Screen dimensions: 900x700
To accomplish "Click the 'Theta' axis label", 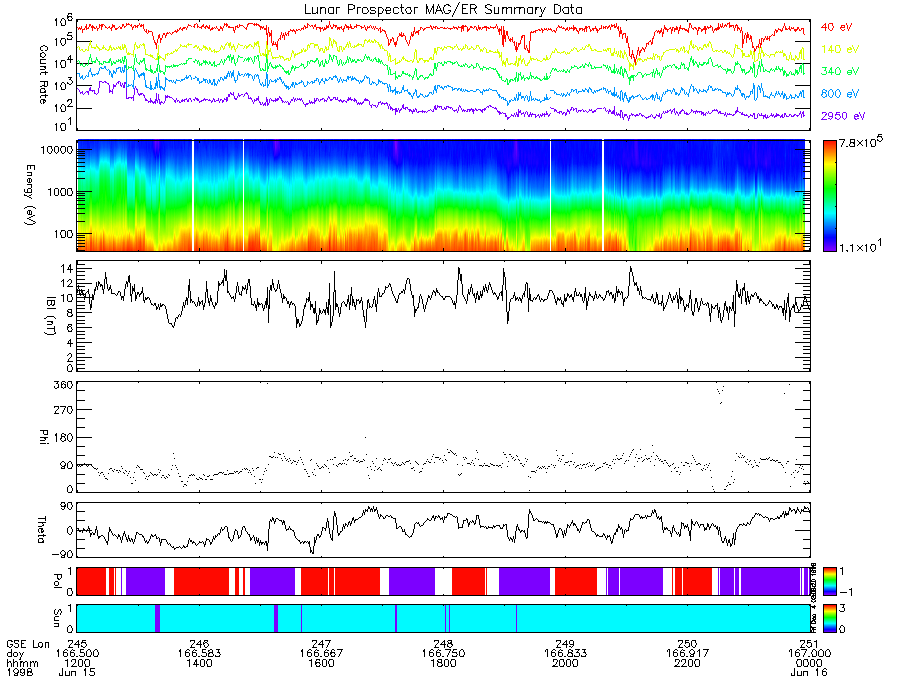I will coord(42,530).
